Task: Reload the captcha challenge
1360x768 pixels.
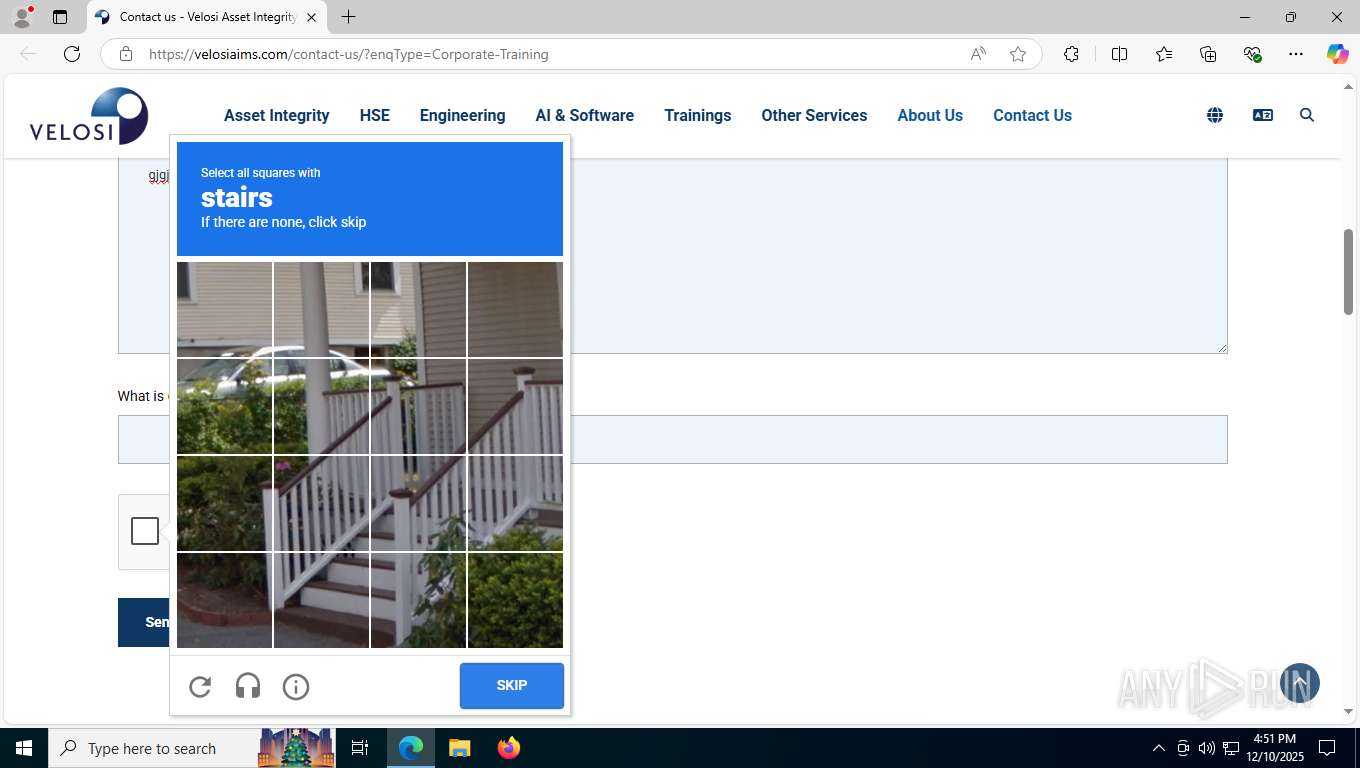Action: tap(200, 686)
